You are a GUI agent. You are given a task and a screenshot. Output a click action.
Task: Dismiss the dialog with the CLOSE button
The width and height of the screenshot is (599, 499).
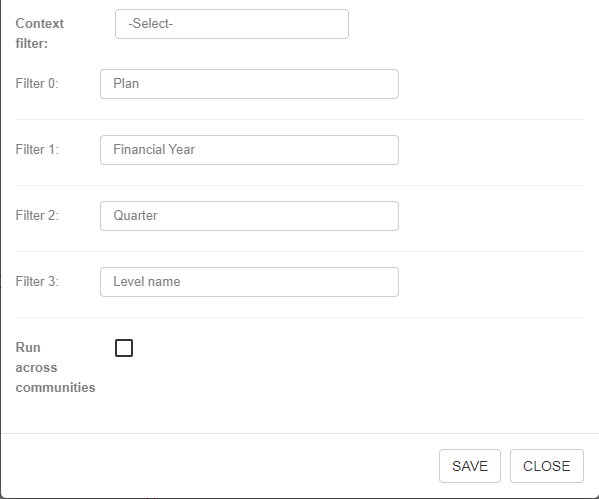click(x=547, y=466)
